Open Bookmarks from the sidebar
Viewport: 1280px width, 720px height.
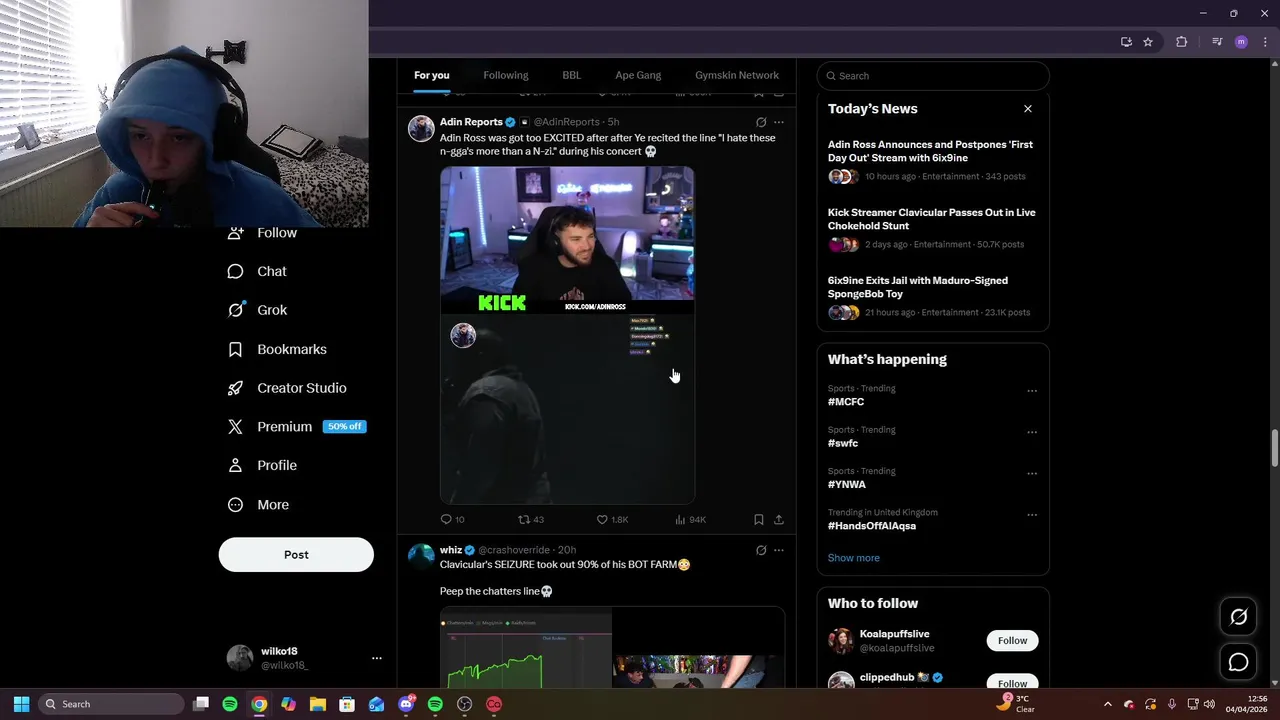[278, 349]
